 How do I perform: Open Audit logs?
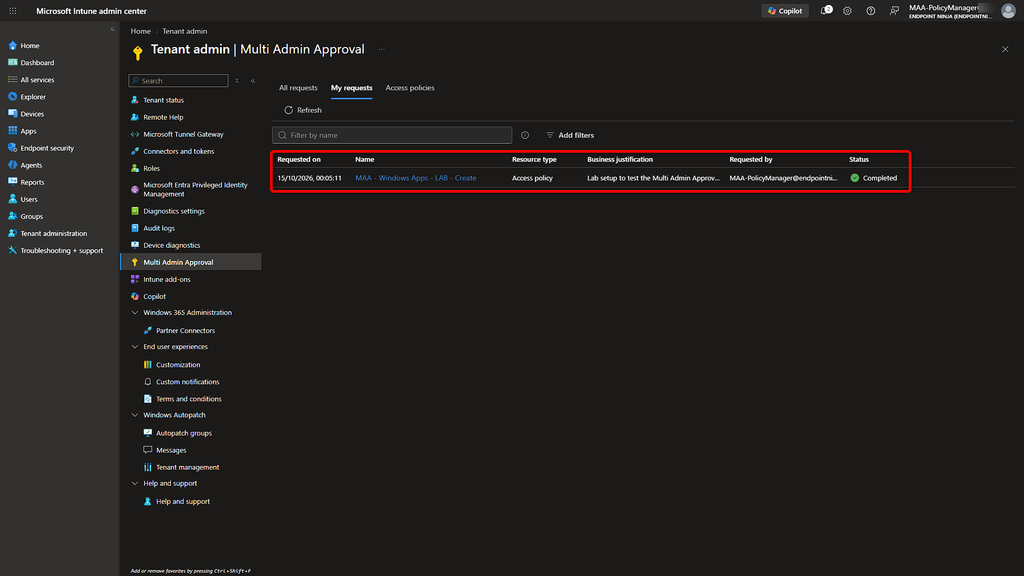click(159, 228)
